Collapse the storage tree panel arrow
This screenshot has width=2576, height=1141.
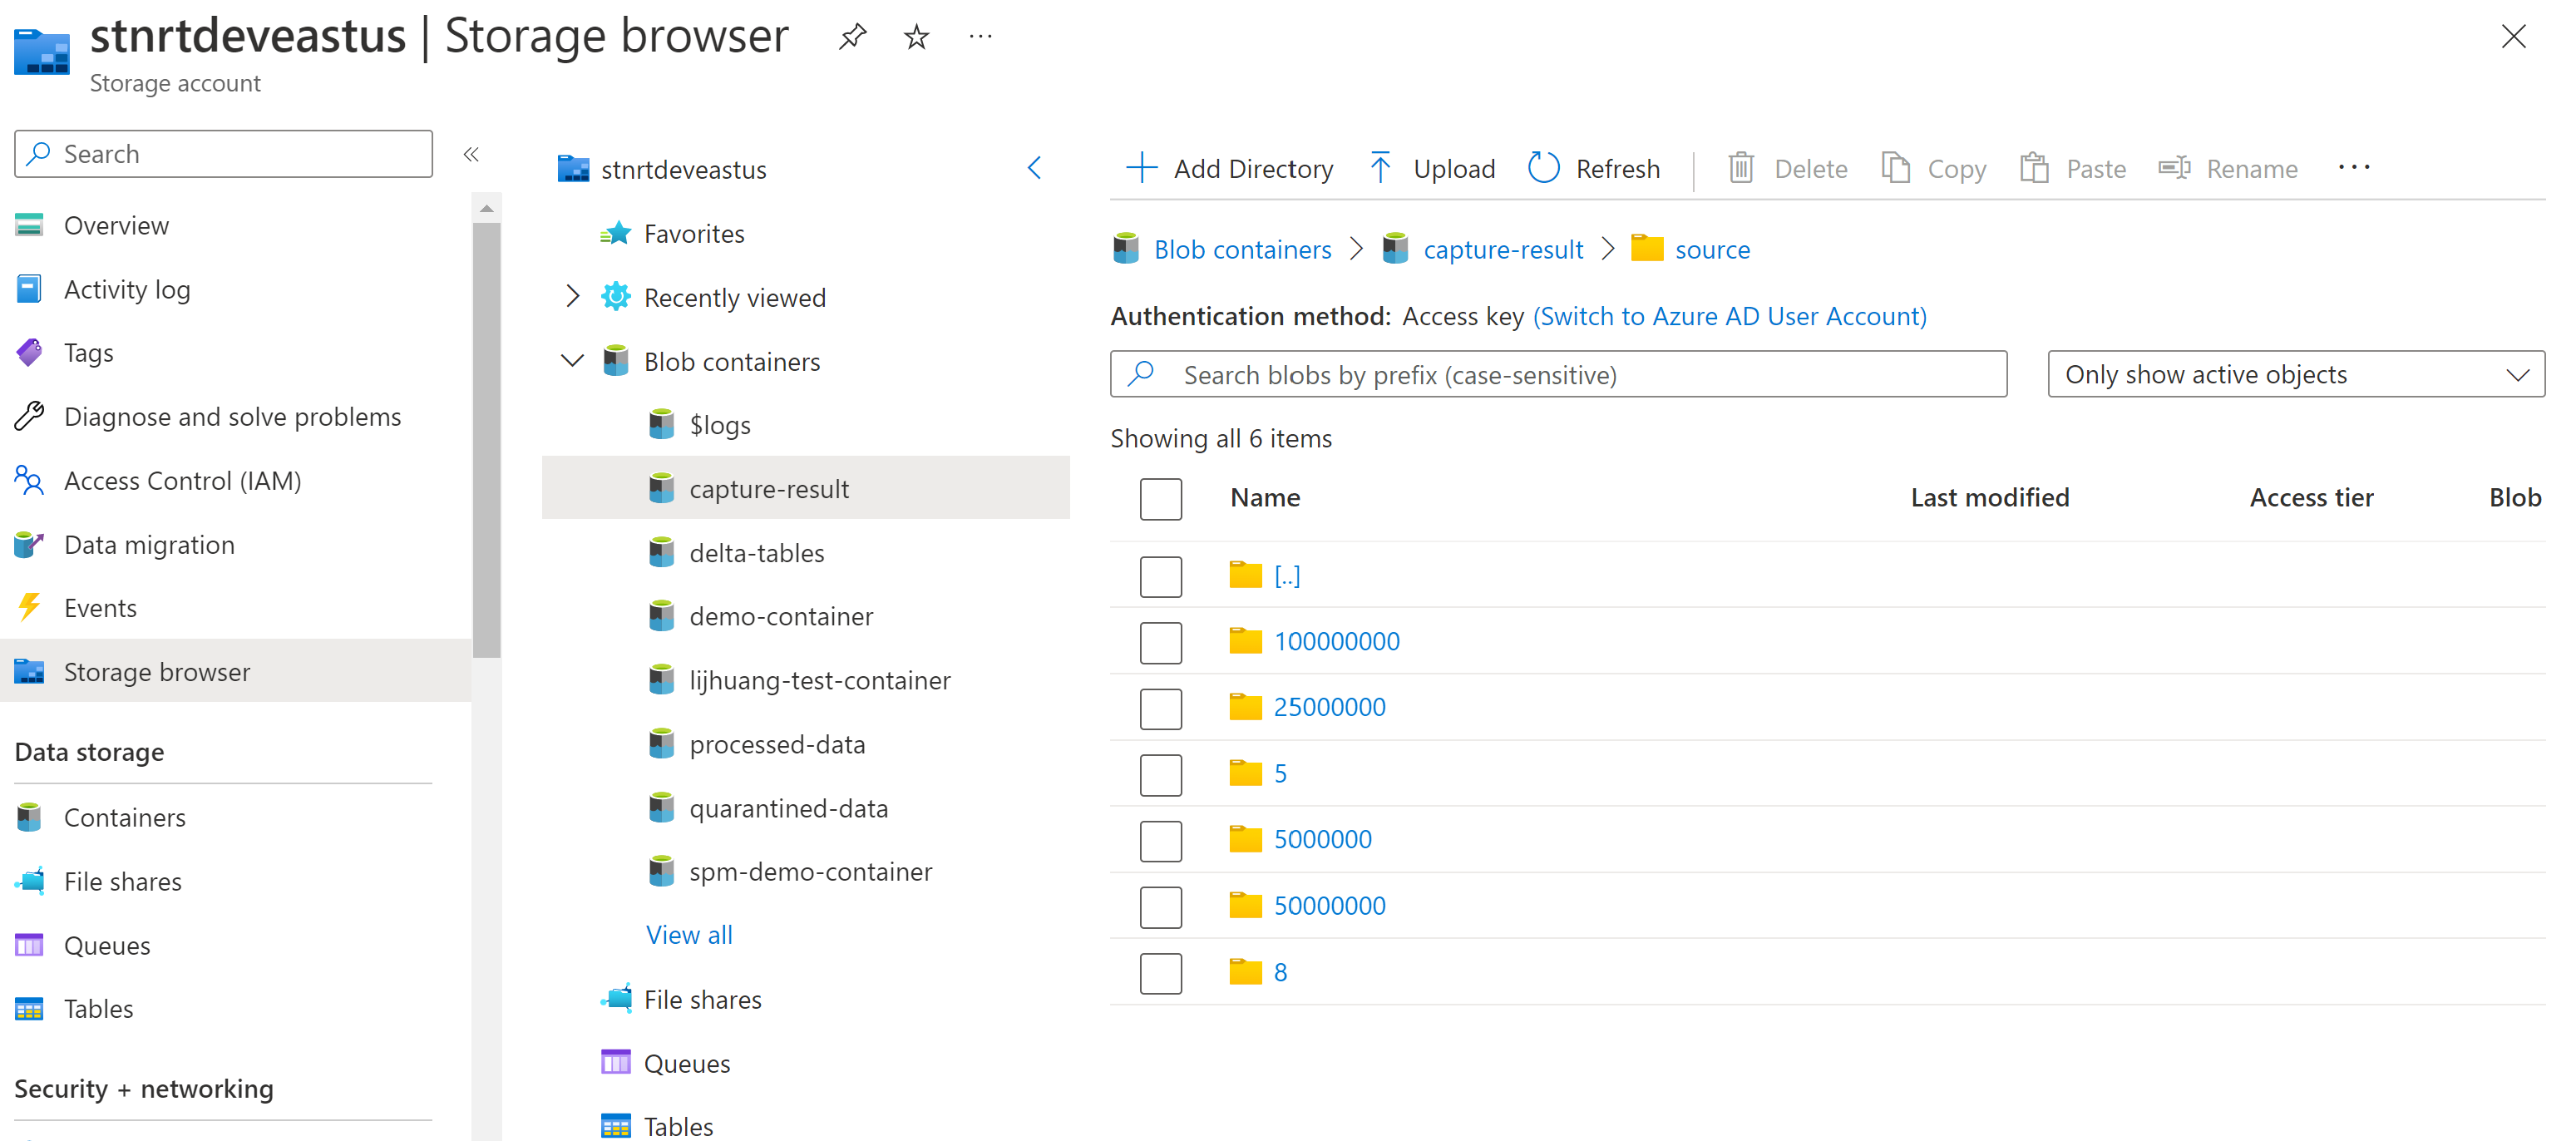(1035, 168)
